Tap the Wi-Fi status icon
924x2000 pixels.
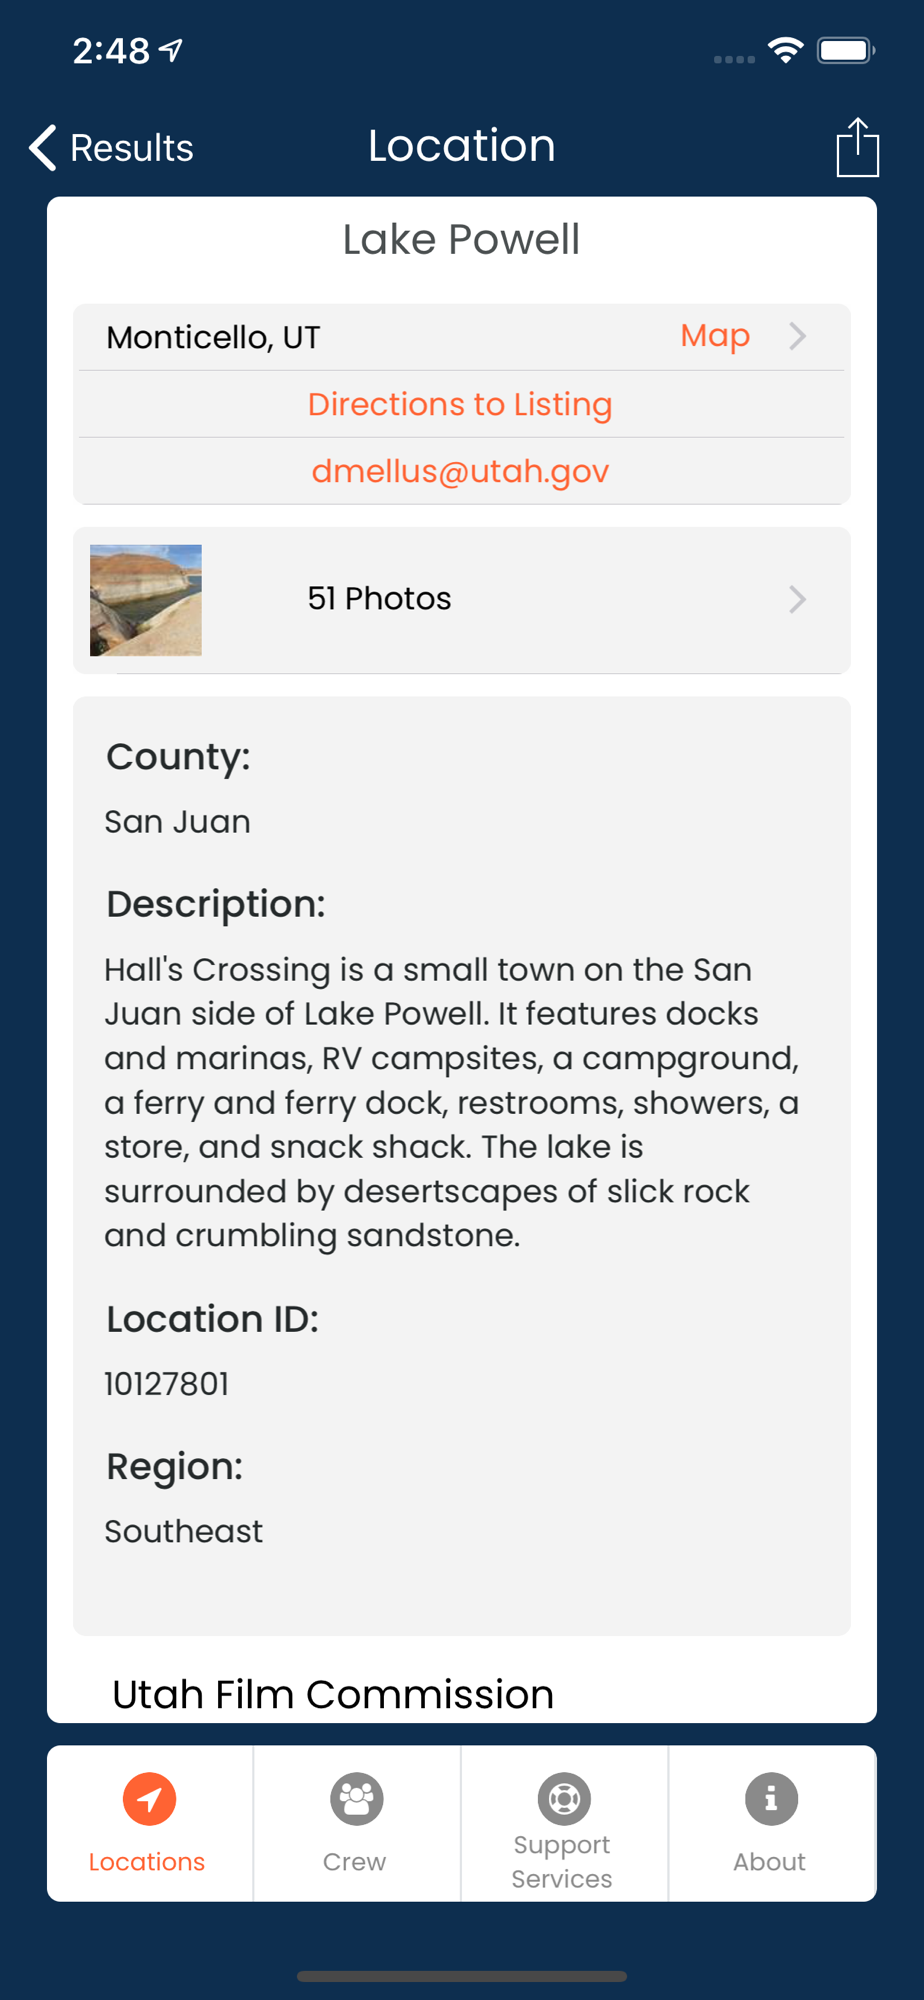[786, 50]
